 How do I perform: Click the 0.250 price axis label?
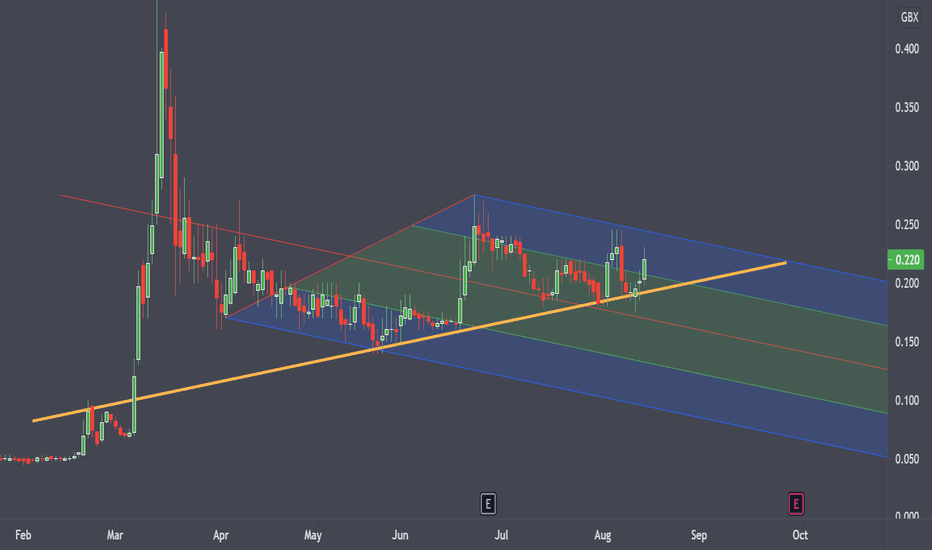point(907,225)
